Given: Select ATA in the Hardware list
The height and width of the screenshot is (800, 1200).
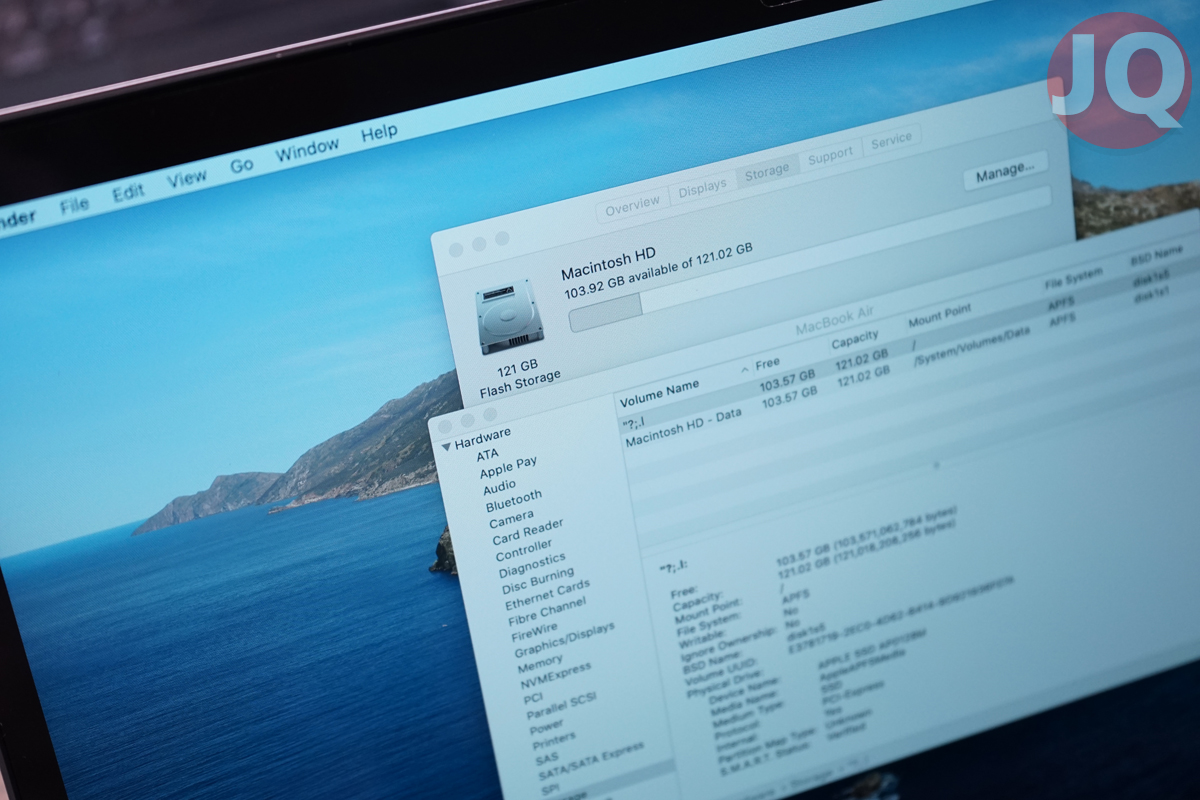Looking at the screenshot, I should 487,453.
